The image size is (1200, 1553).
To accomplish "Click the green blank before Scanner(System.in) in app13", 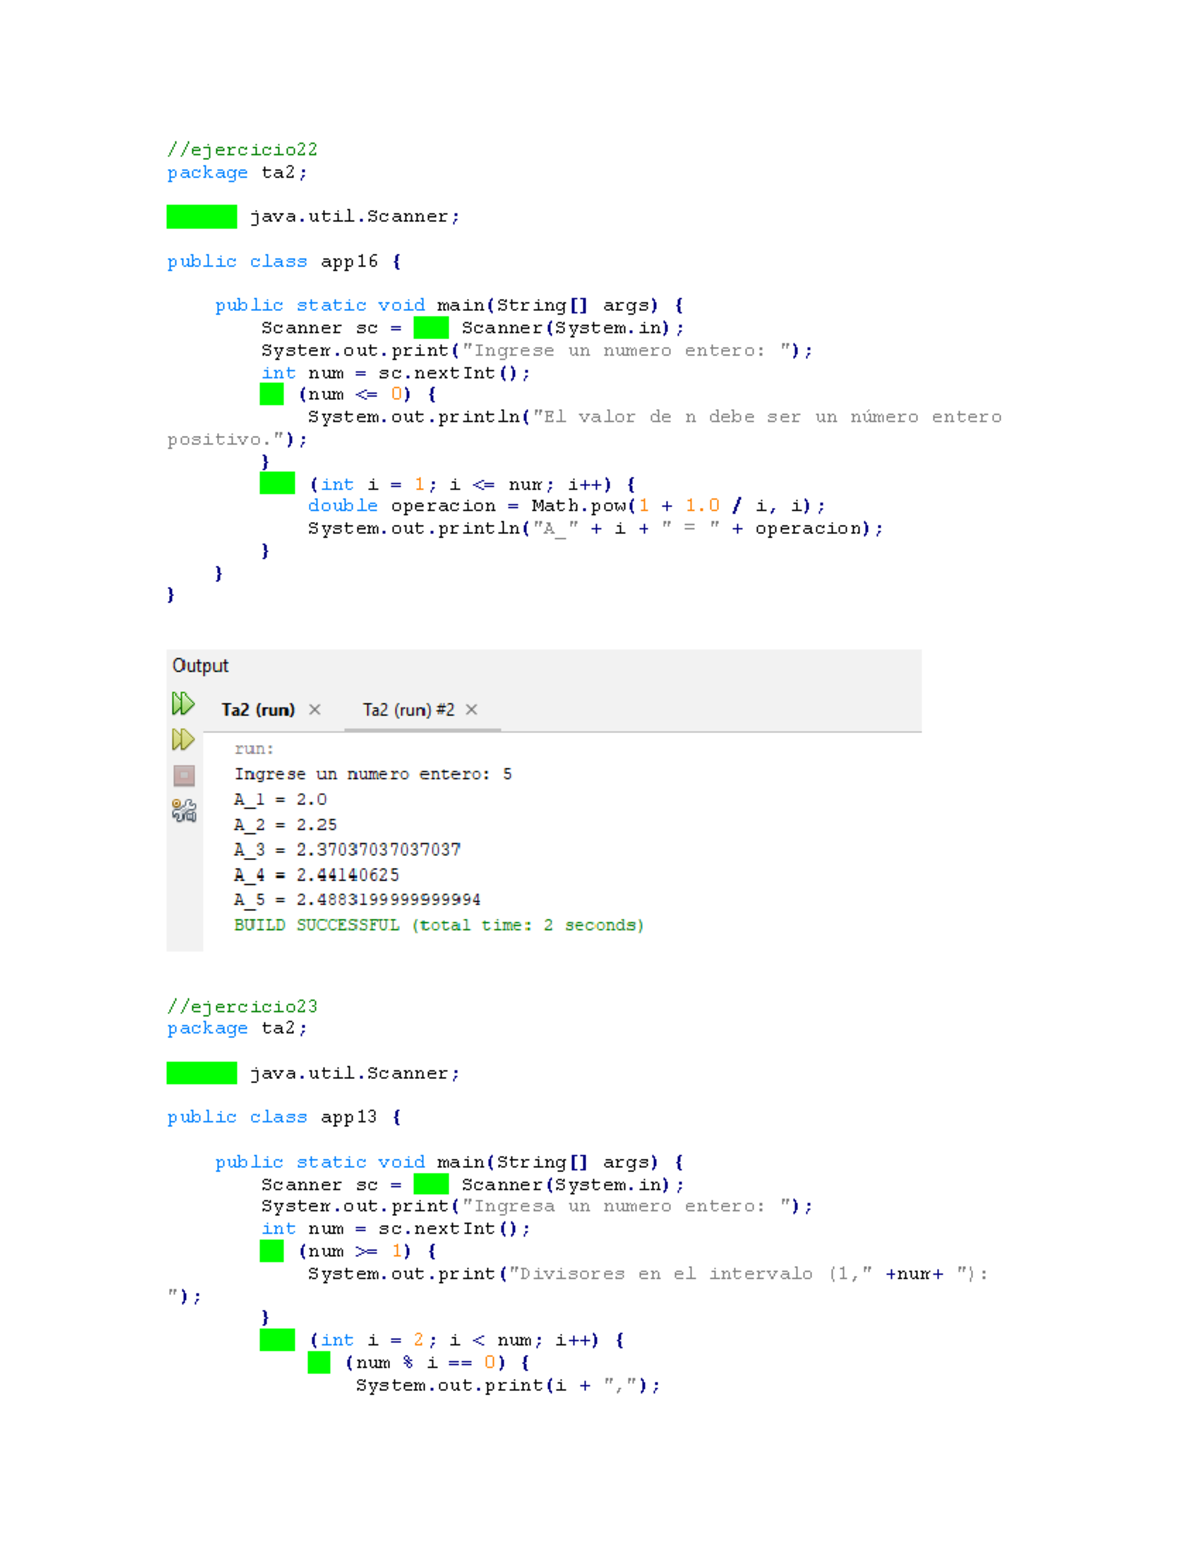I will click(429, 1184).
